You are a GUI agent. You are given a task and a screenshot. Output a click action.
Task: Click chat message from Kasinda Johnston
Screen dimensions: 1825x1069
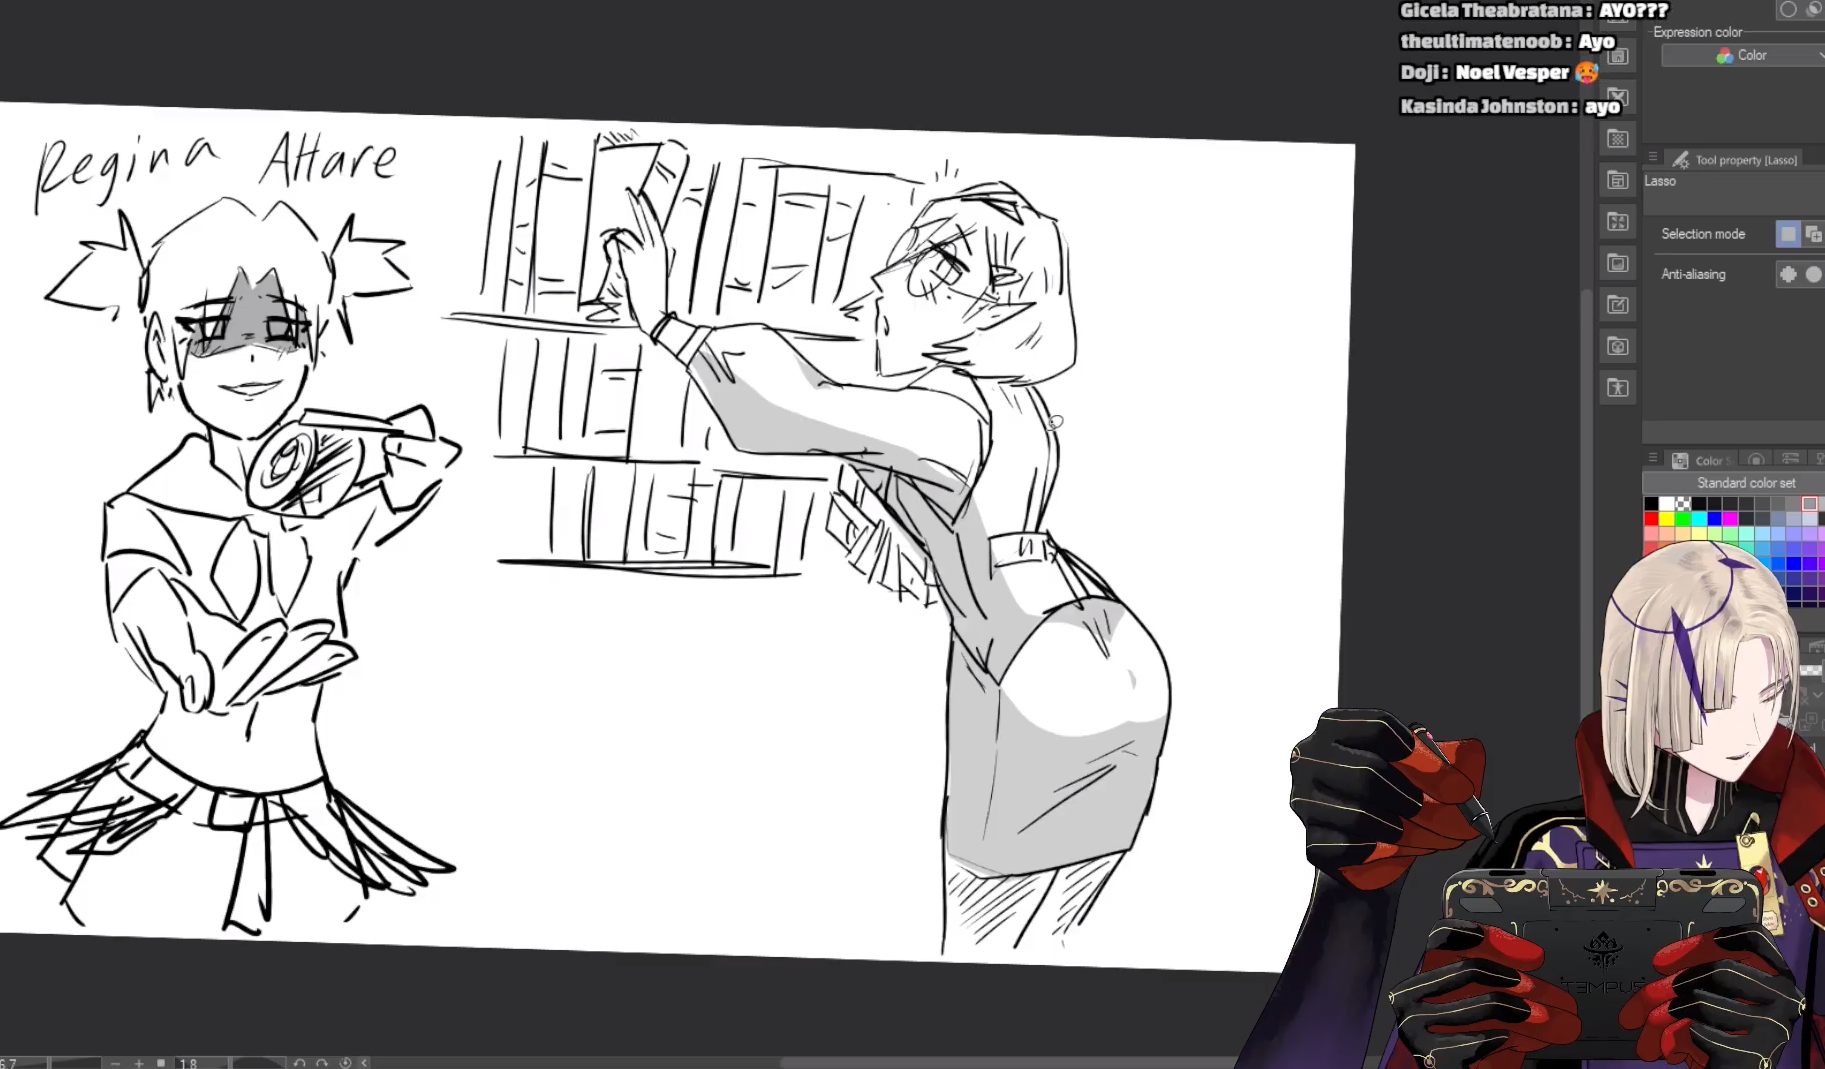(x=1509, y=106)
